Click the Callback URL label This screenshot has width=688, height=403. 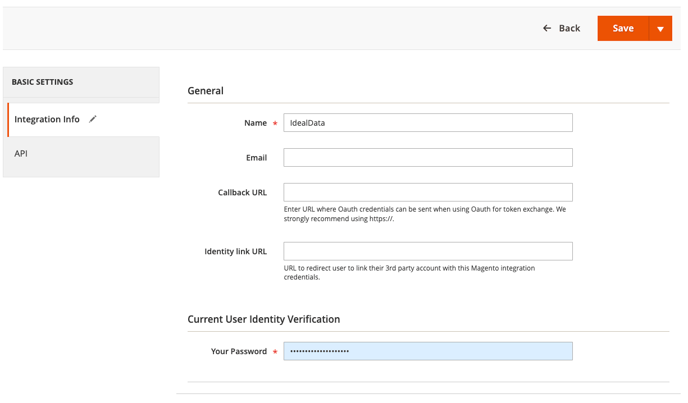242,193
